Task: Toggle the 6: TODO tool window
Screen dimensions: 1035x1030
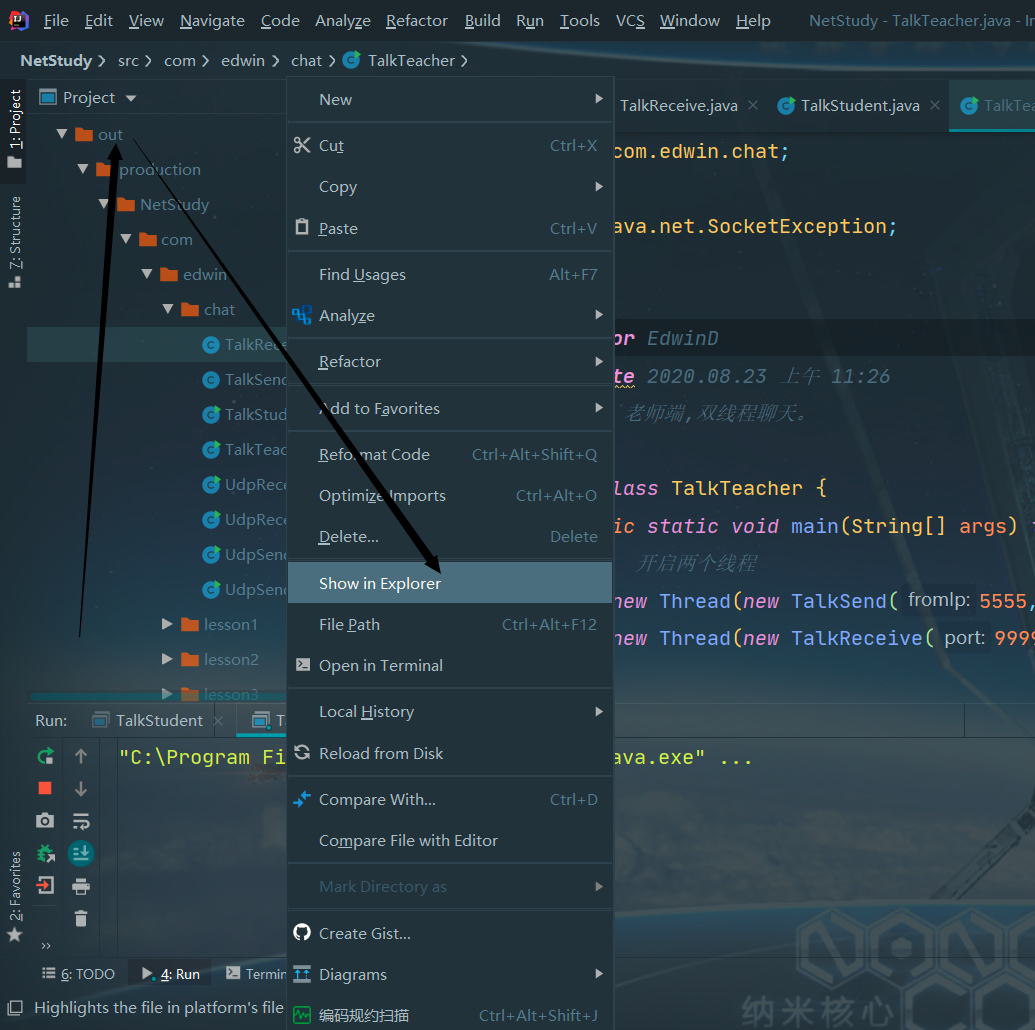Action: (78, 974)
